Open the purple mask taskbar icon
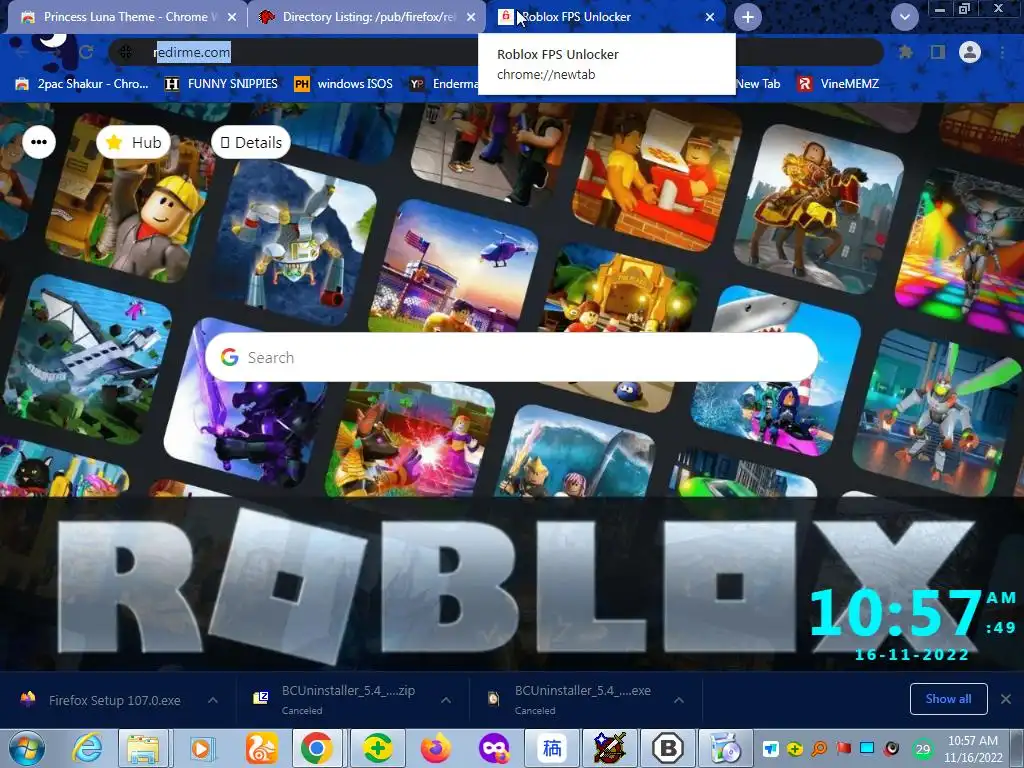 [x=493, y=748]
